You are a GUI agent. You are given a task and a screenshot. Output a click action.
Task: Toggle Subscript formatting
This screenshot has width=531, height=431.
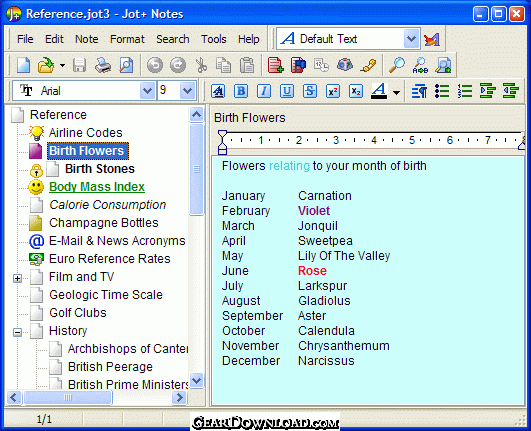pos(356,91)
